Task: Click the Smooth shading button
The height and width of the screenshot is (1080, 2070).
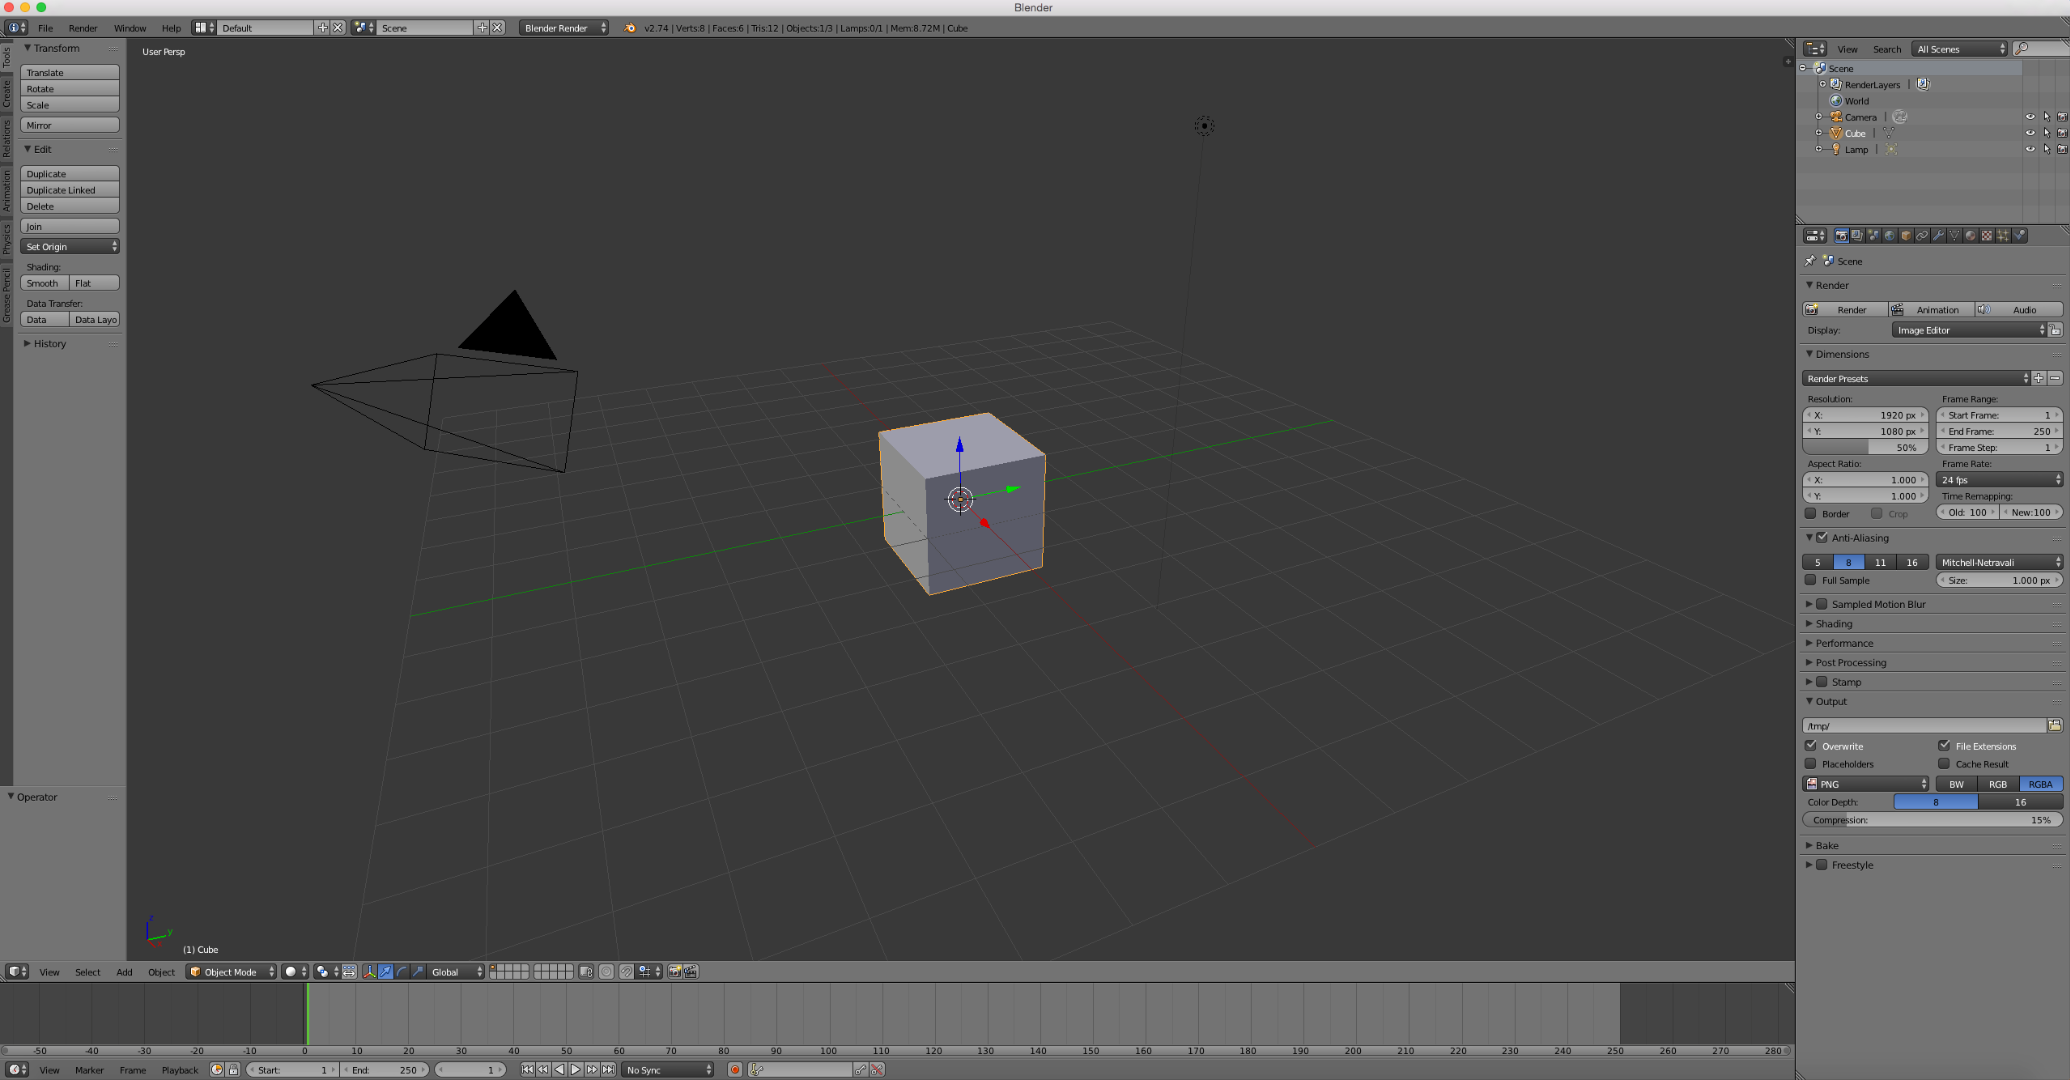Action: tap(42, 283)
